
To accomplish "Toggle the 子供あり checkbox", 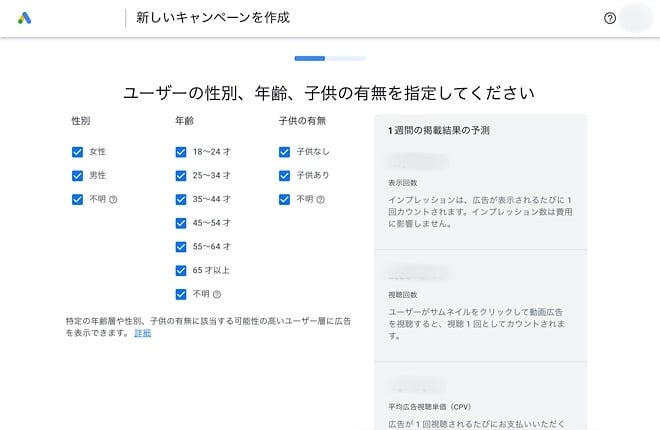I will point(285,176).
